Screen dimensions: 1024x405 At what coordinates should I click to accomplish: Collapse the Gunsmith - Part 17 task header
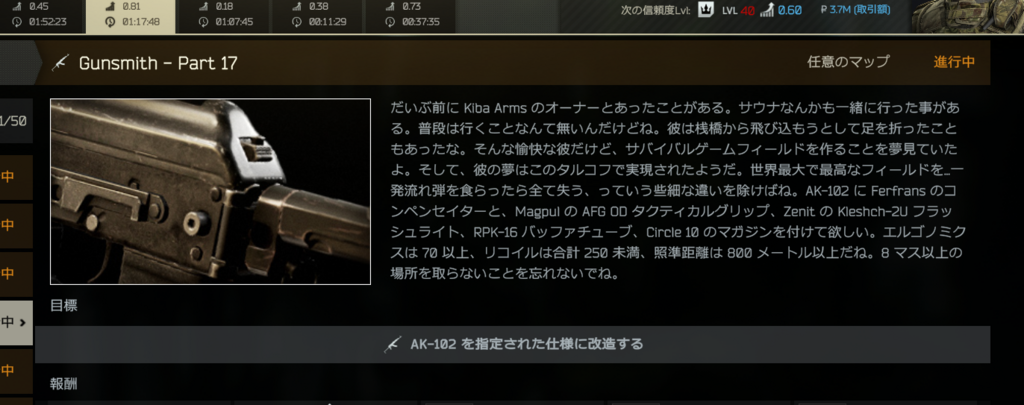(512, 63)
